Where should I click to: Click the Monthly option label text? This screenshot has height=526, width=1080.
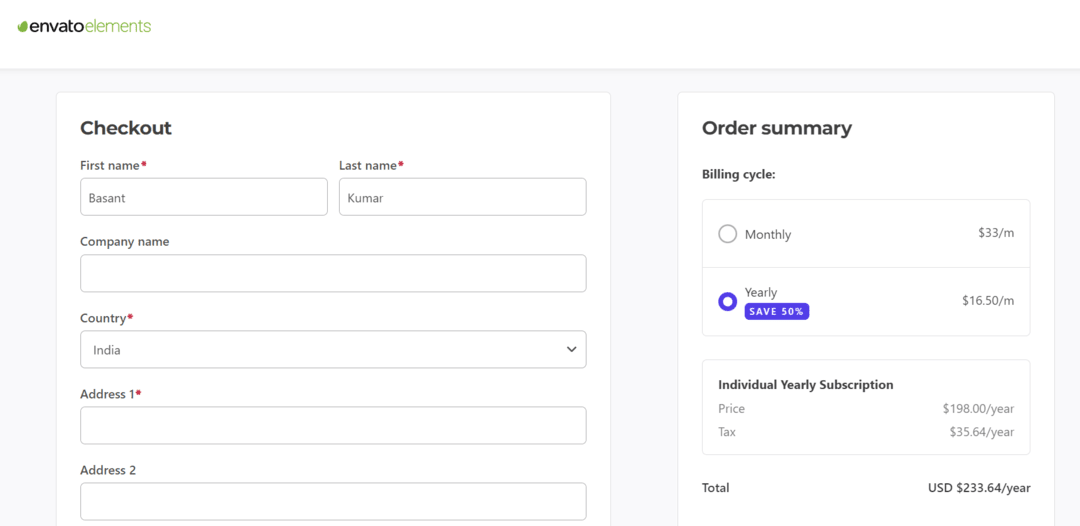tap(767, 235)
